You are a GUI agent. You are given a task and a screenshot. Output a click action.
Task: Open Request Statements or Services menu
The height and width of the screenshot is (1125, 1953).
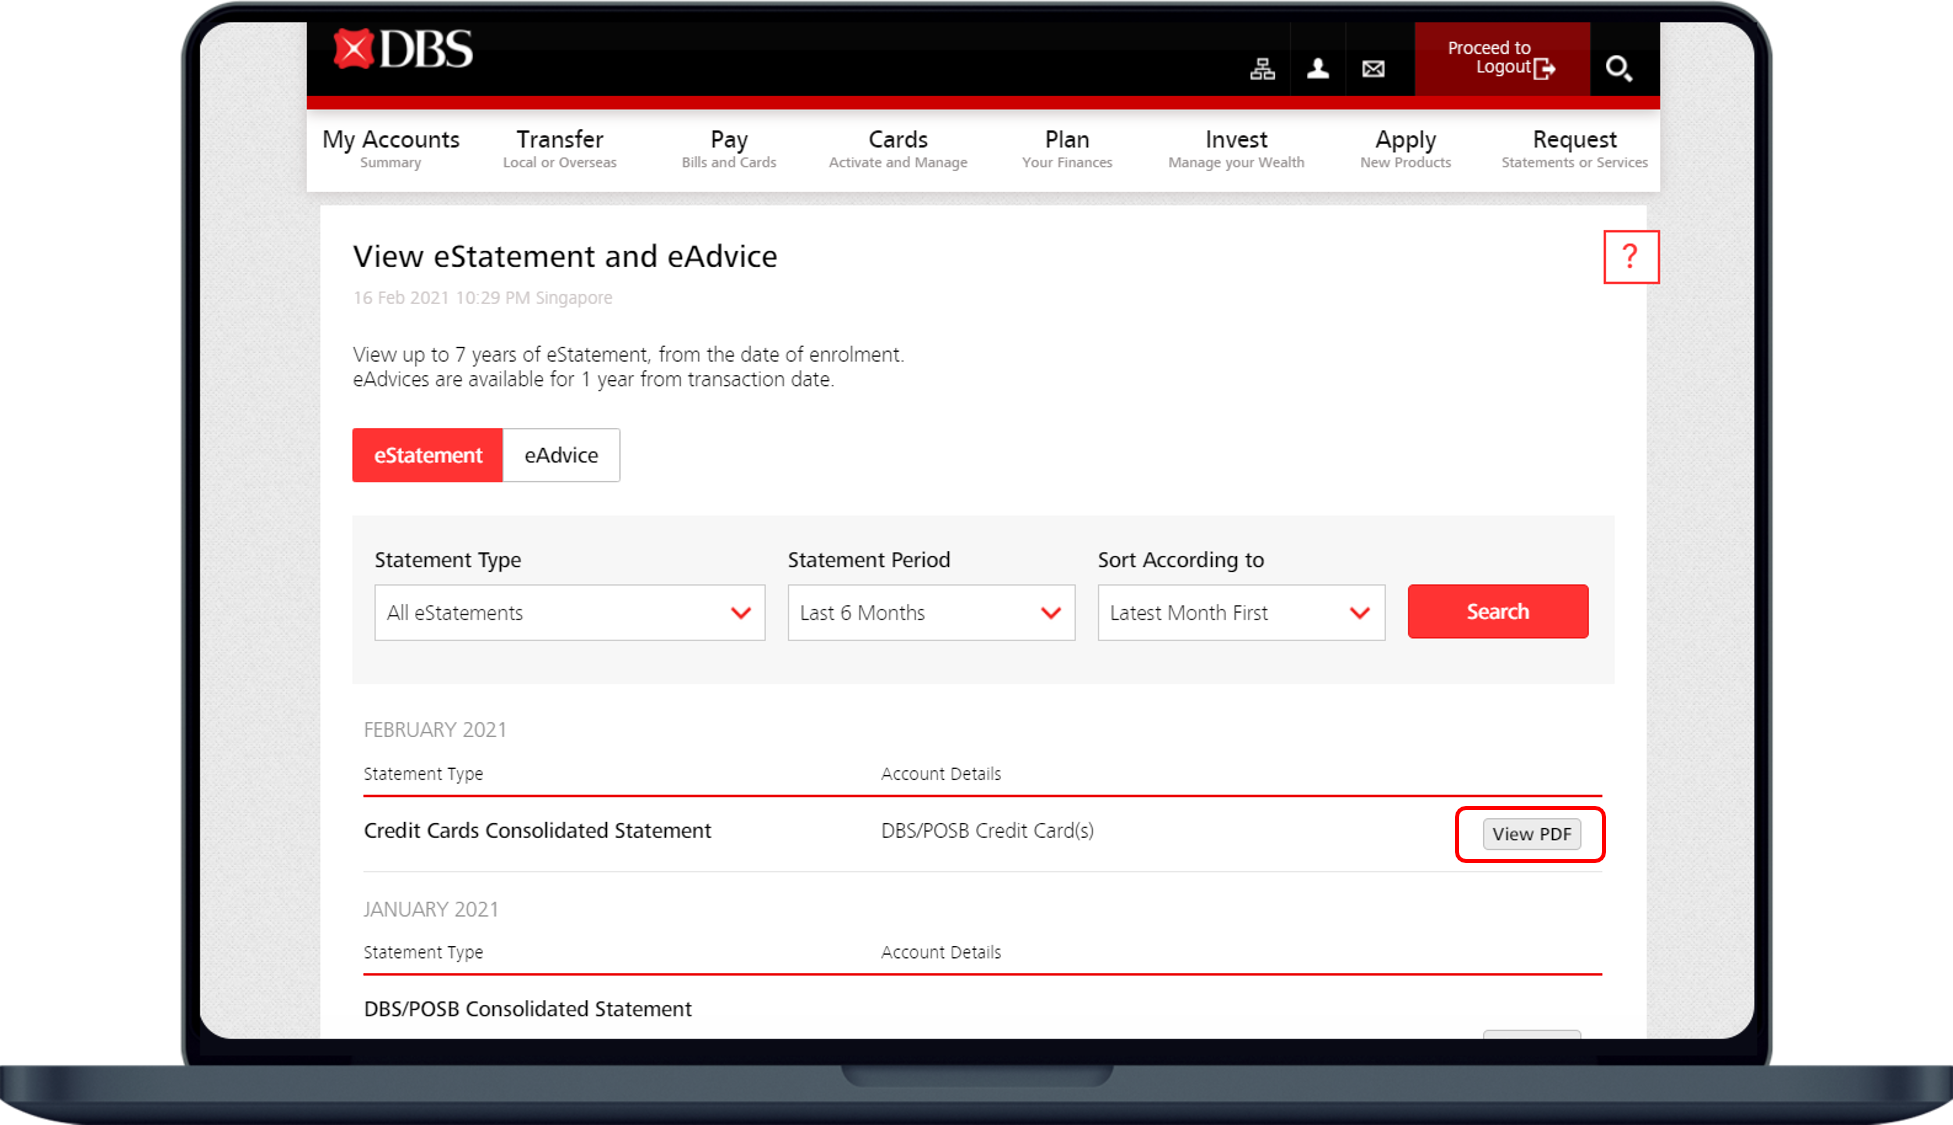coord(1574,148)
